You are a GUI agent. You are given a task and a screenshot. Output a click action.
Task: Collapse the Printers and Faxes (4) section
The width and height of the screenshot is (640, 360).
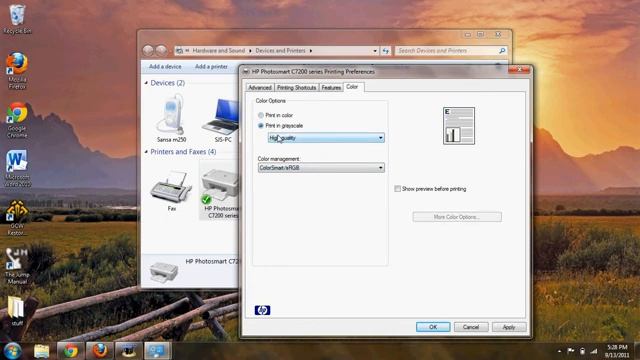click(x=147, y=151)
